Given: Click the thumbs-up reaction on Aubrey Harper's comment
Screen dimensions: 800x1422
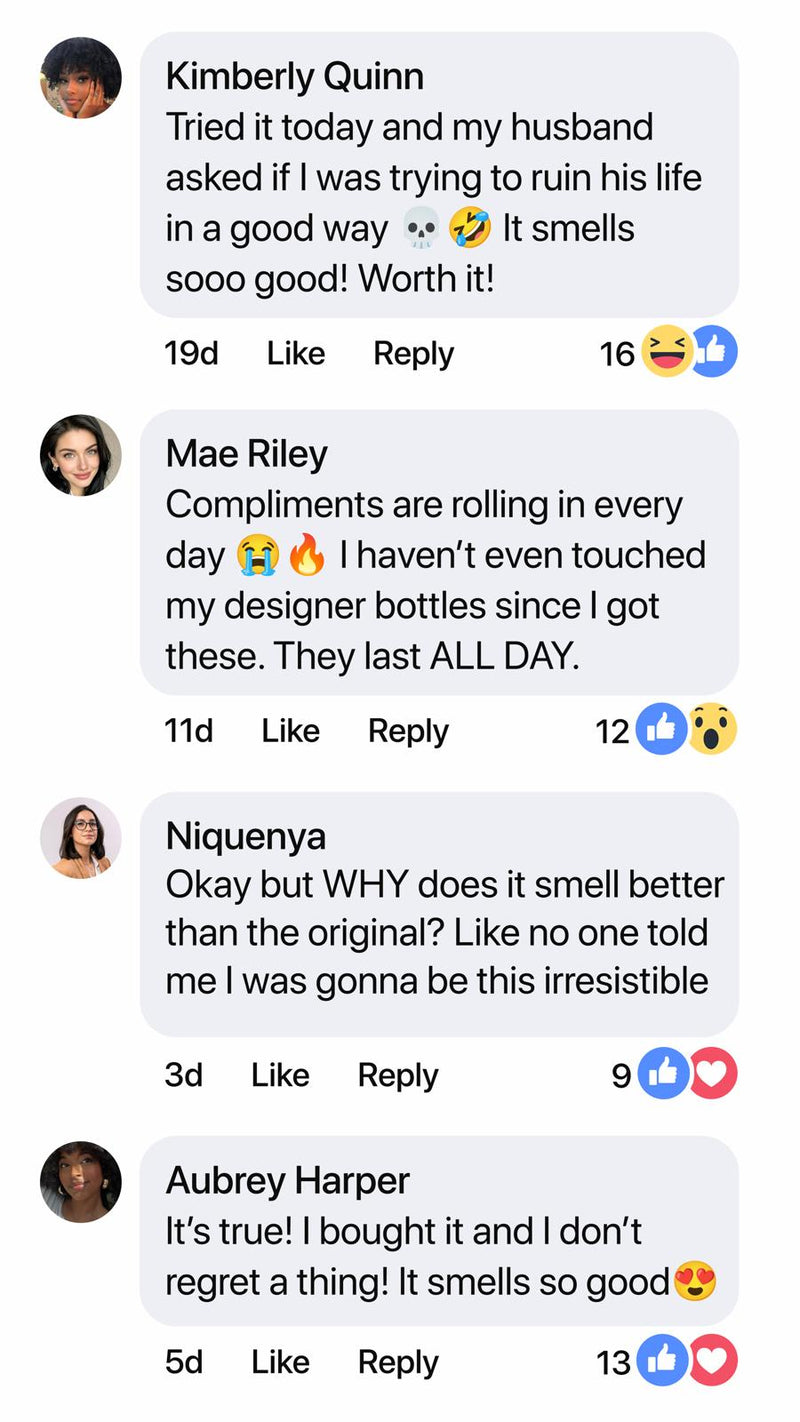Looking at the screenshot, I should (x=660, y=1361).
